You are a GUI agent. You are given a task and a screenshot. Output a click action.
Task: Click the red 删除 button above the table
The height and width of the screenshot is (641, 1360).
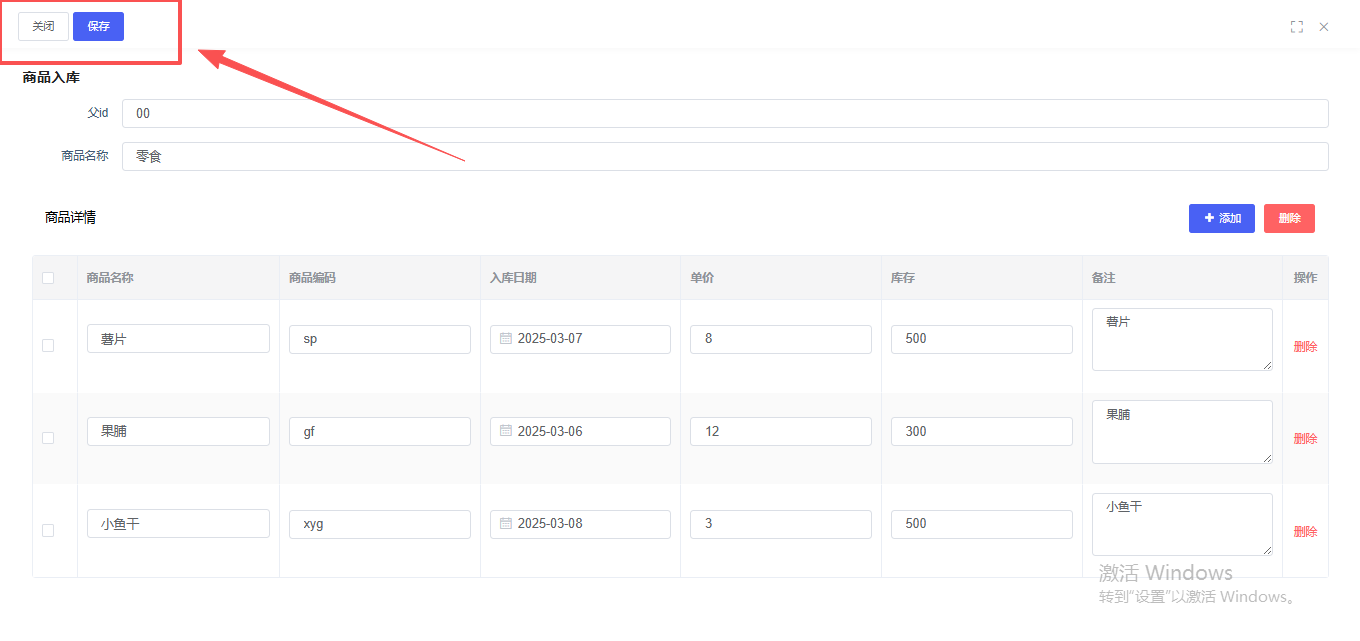(x=1289, y=218)
